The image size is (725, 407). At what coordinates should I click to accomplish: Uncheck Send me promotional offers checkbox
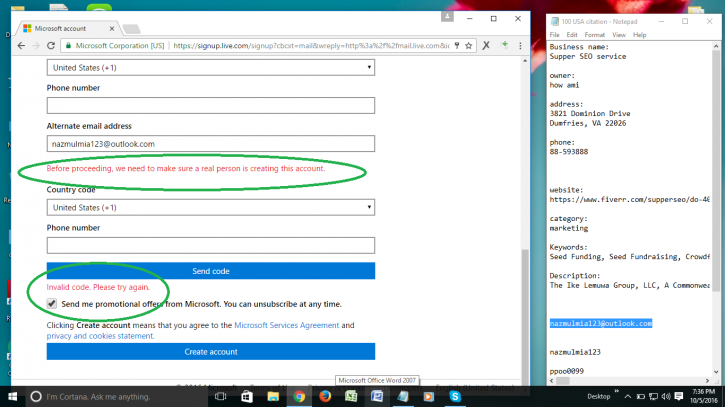[52, 304]
